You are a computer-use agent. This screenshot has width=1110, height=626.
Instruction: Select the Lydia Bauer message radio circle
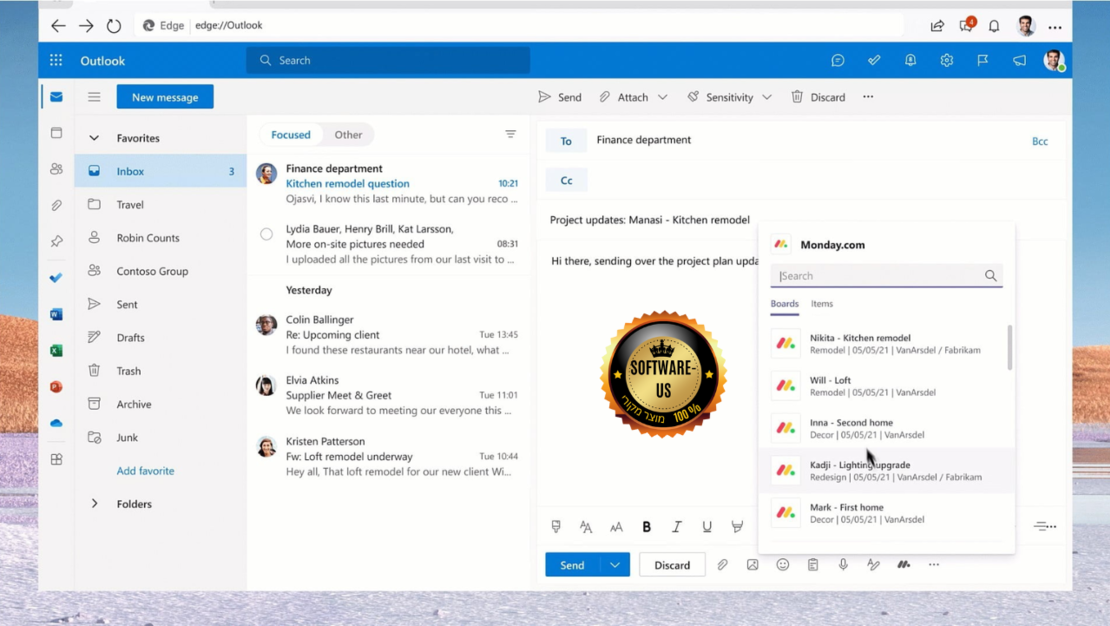(x=266, y=234)
